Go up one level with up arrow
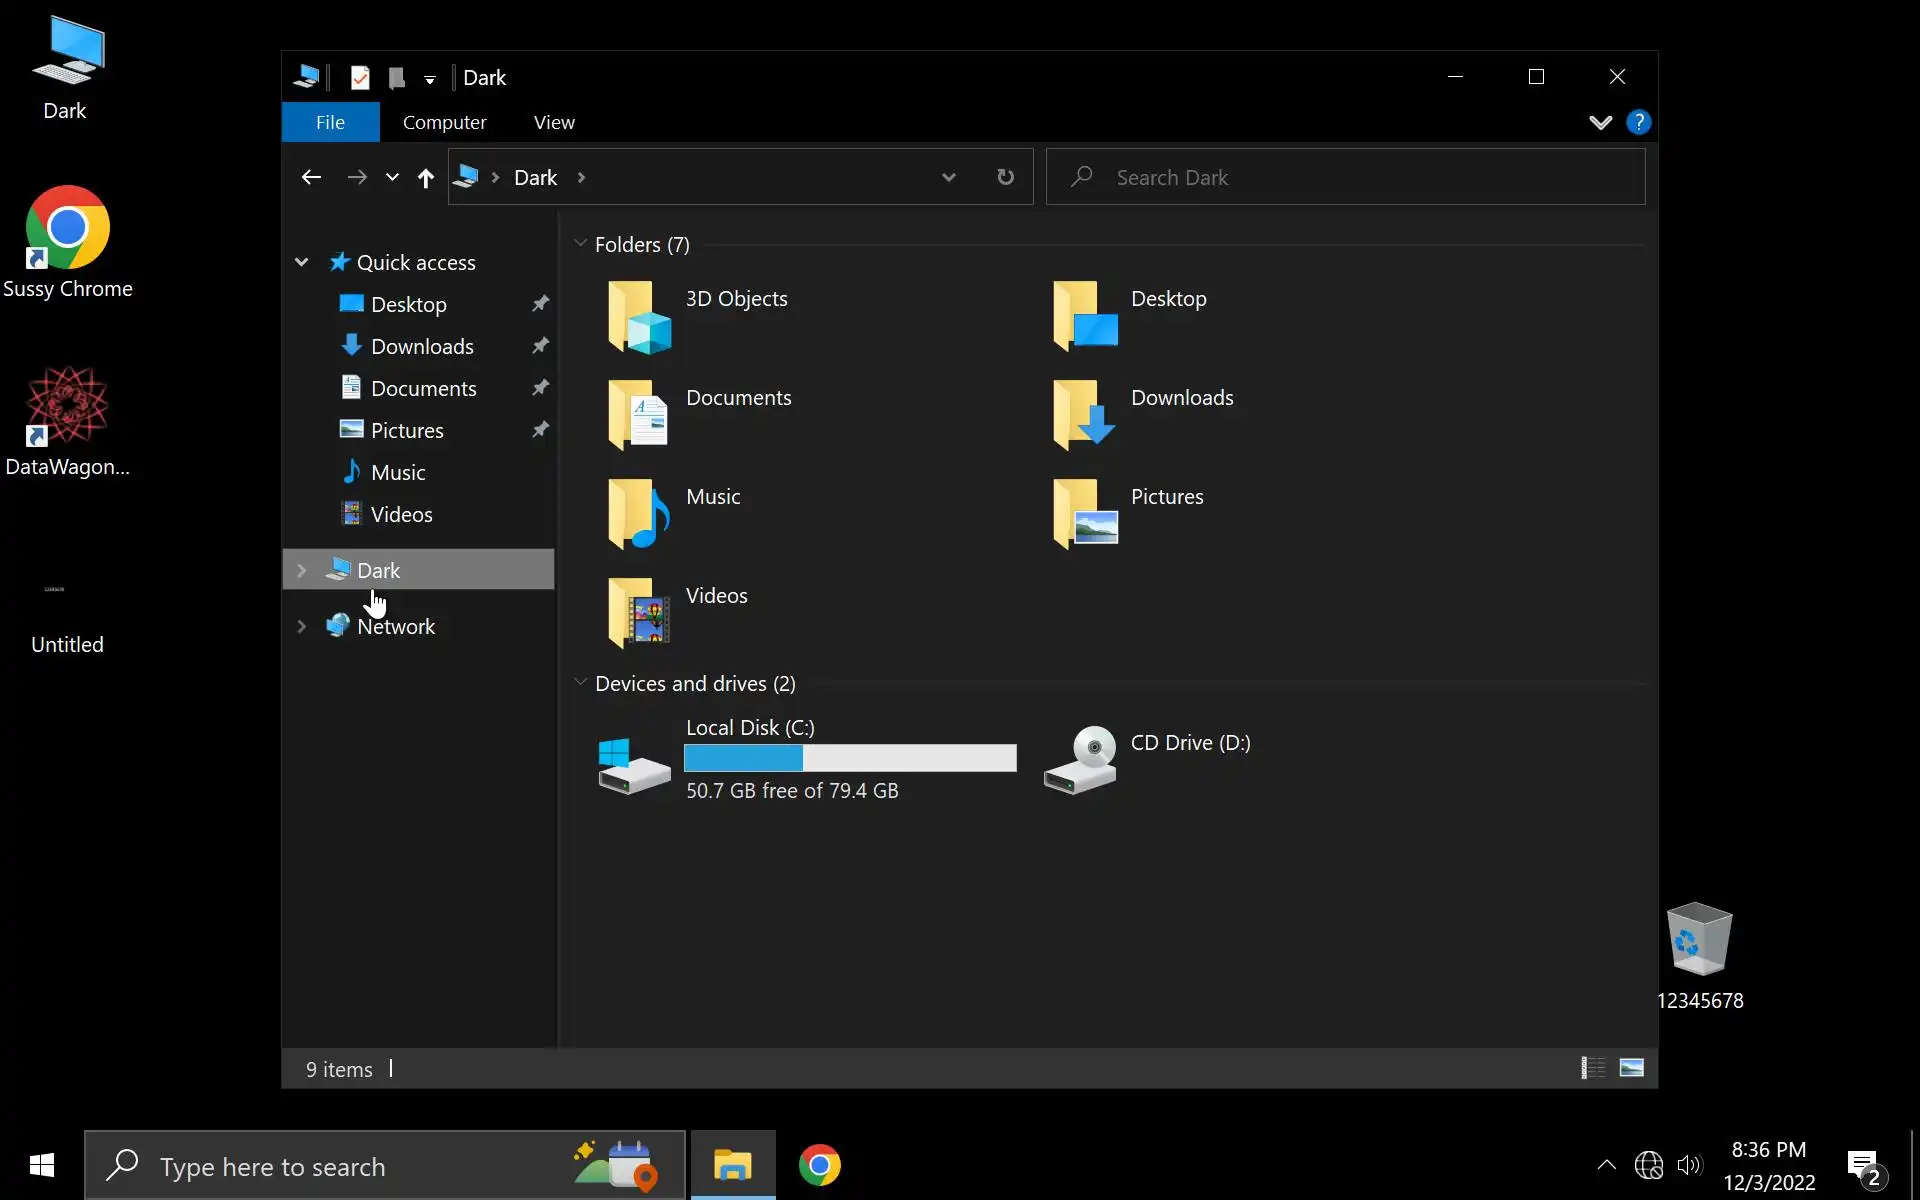Viewport: 1920px width, 1200px height. coord(426,178)
